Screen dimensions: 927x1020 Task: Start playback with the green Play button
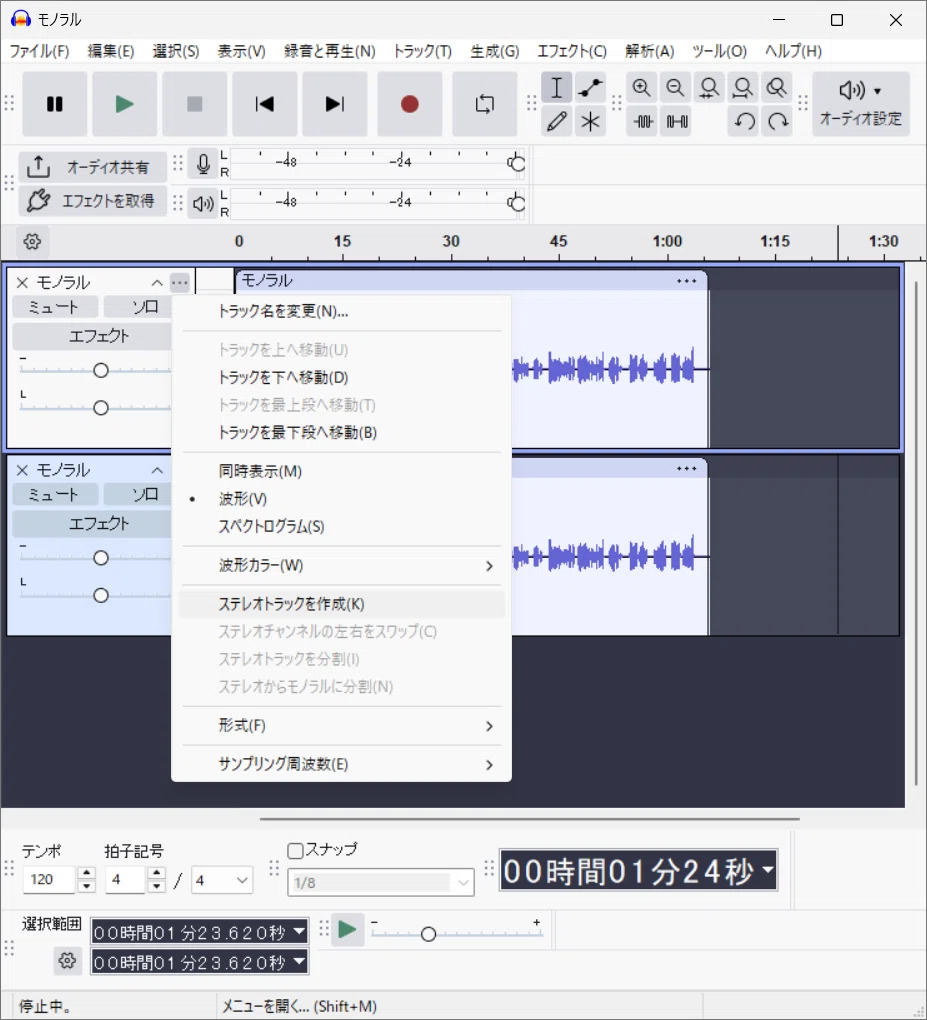pos(124,104)
